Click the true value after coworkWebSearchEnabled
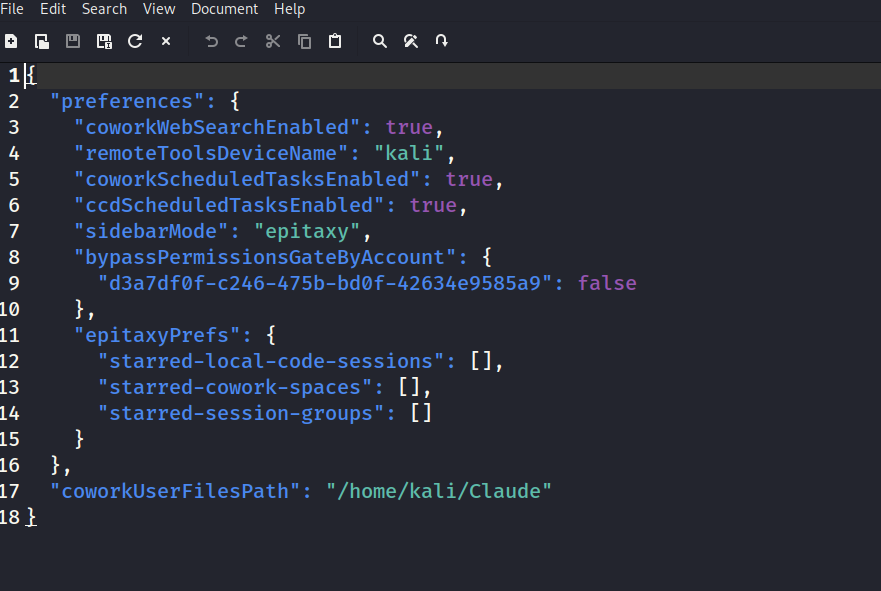This screenshot has width=881, height=591. 409,128
